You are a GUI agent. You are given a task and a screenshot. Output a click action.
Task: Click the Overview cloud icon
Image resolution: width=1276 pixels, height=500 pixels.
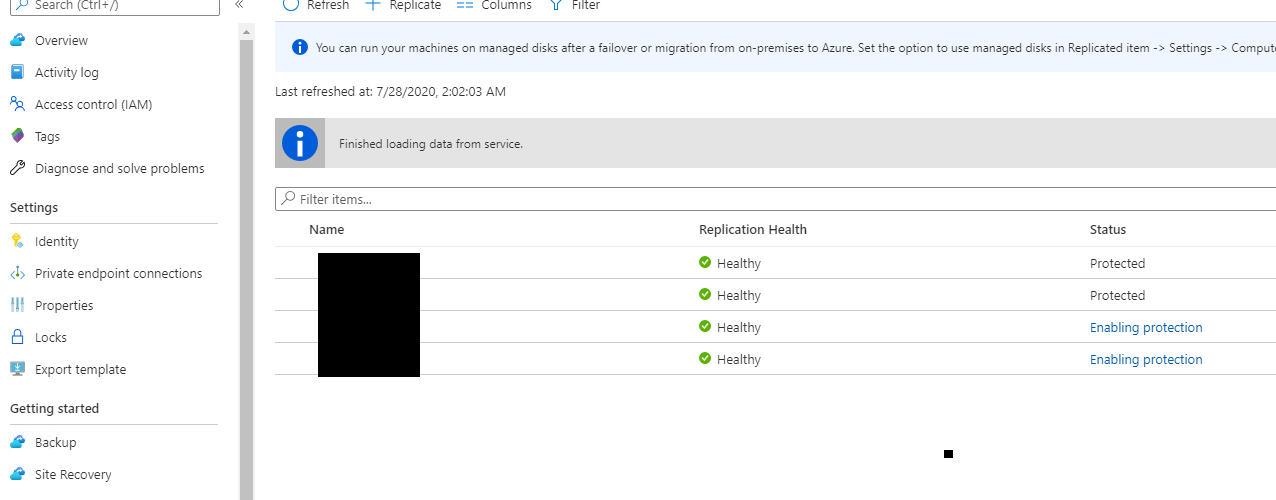coord(17,41)
